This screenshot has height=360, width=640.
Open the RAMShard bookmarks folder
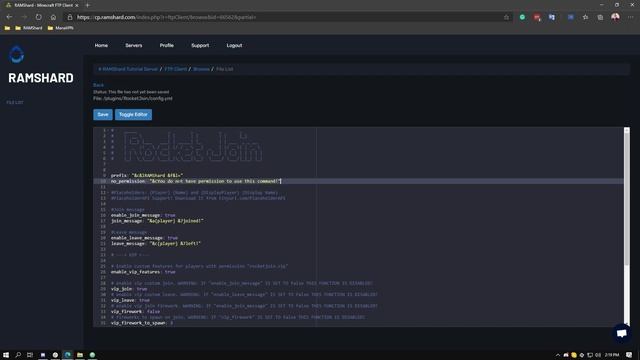(x=29, y=28)
